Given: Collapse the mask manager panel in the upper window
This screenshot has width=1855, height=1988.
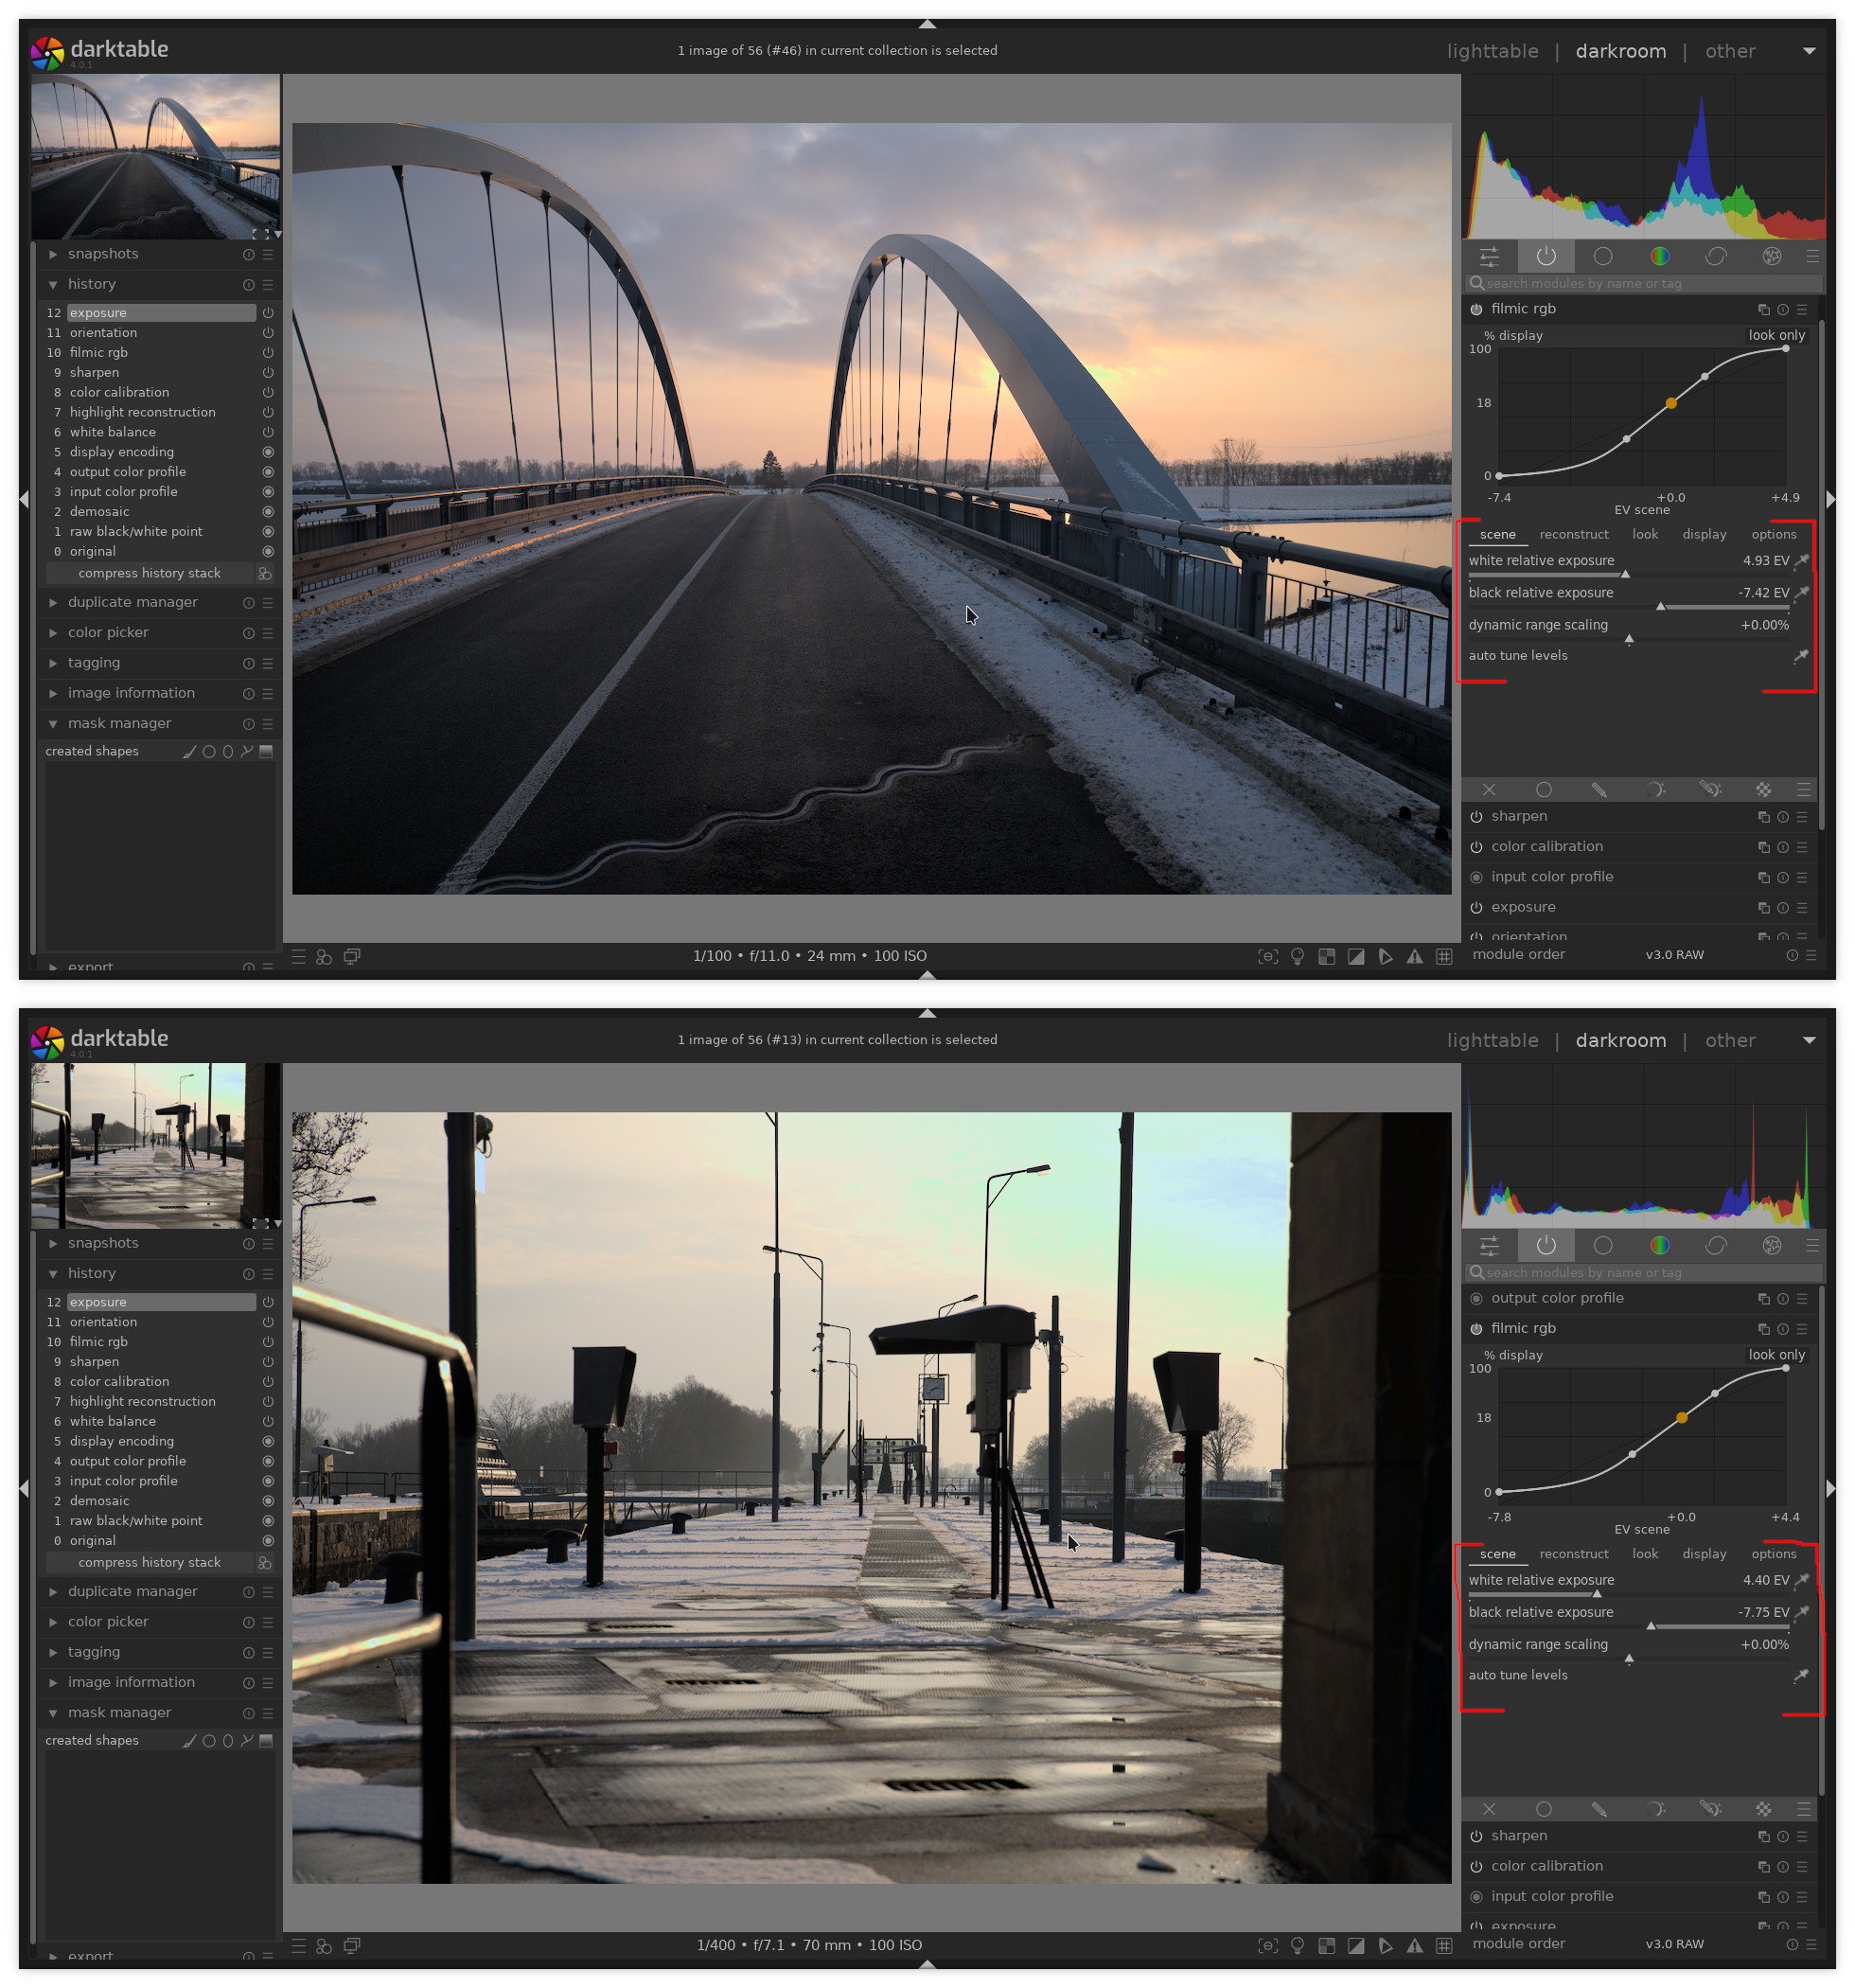Looking at the screenshot, I should pos(119,723).
